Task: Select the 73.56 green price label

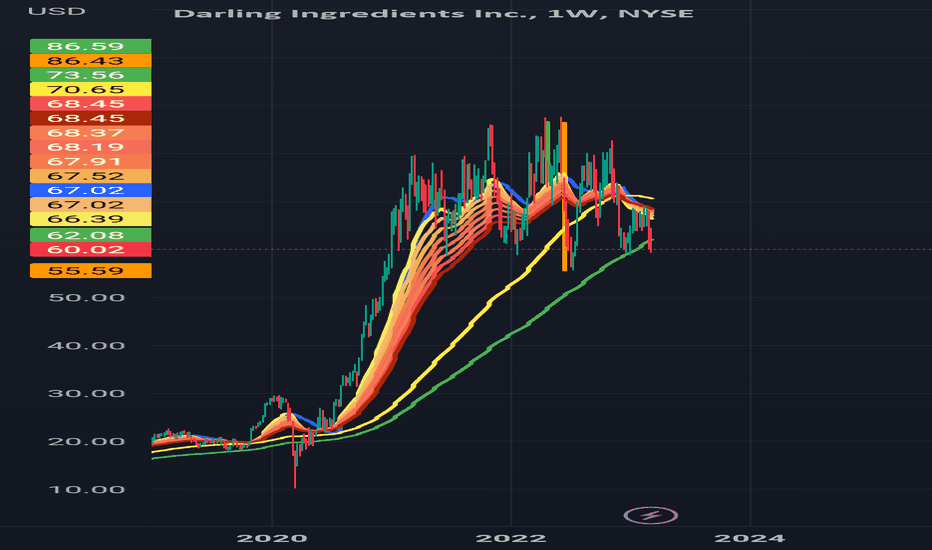Action: point(90,75)
